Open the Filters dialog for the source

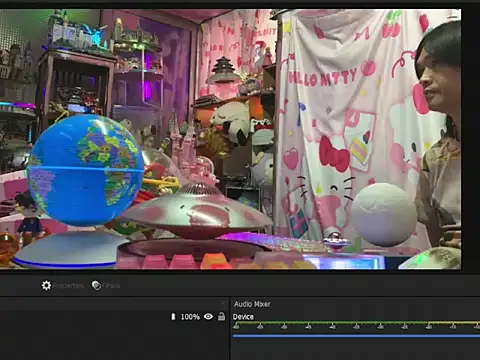(x=106, y=286)
